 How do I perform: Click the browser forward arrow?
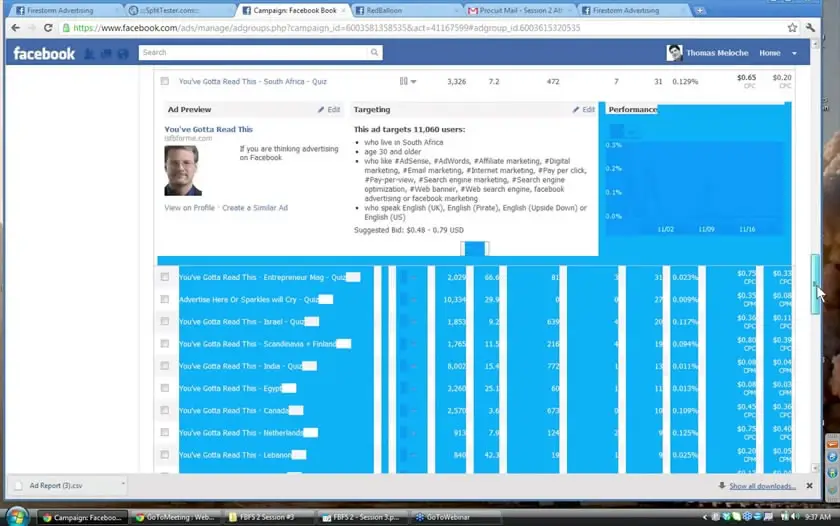pyautogui.click(x=32, y=28)
